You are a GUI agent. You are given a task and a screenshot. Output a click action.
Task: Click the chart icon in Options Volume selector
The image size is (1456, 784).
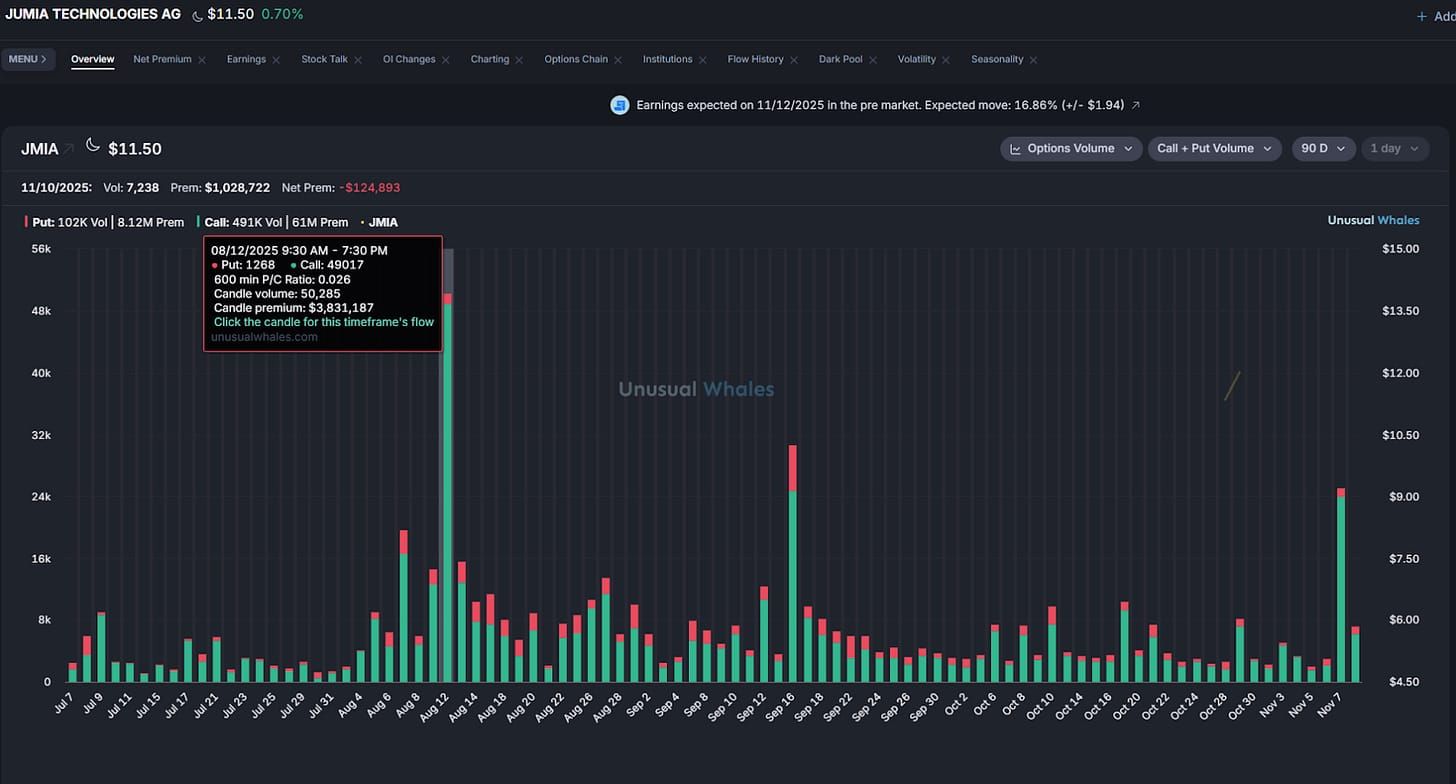tap(1016, 149)
